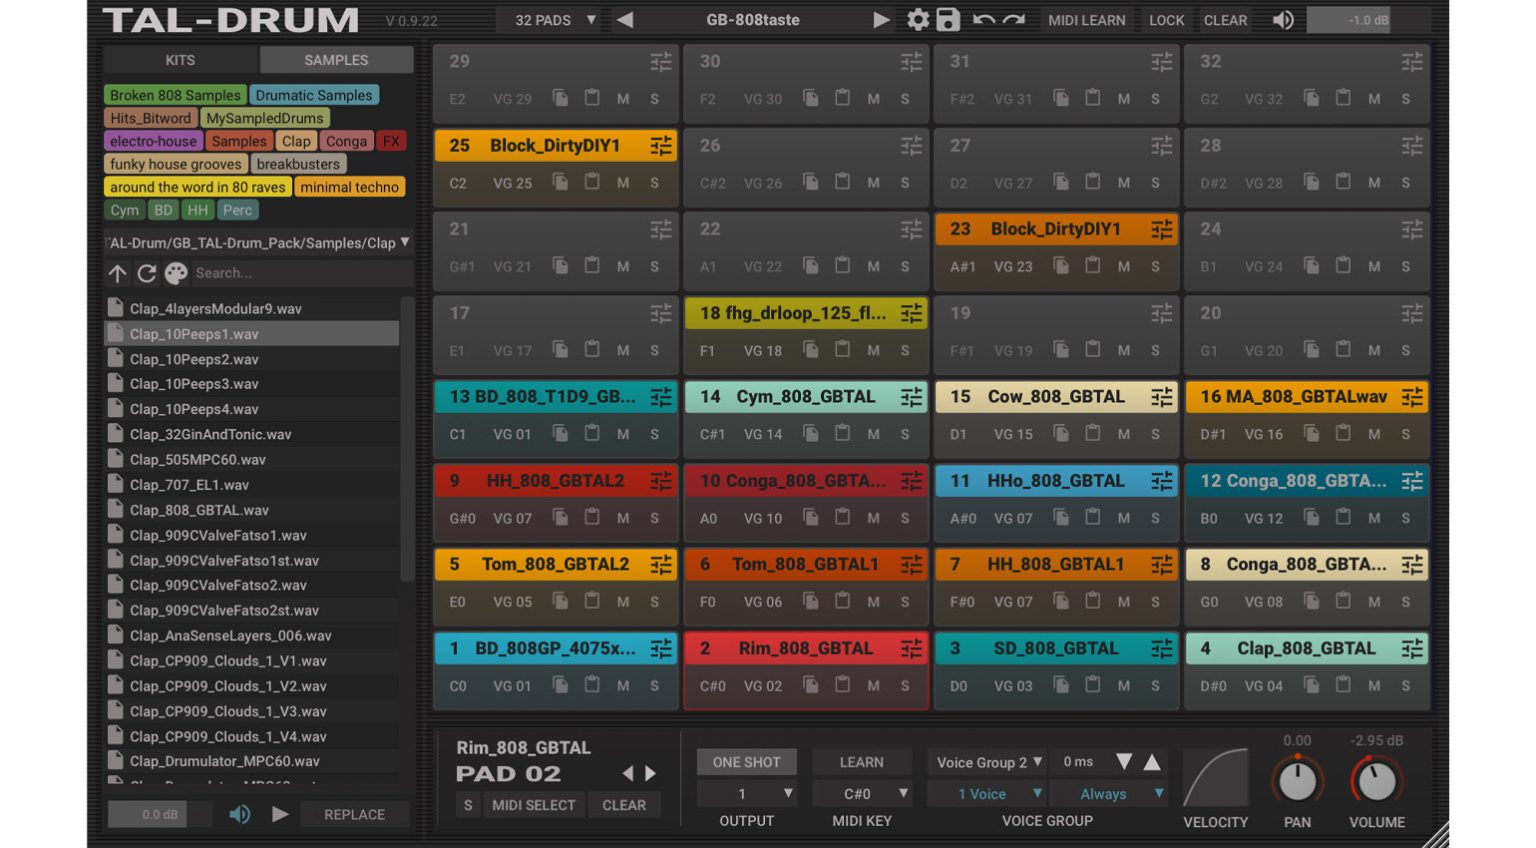Refresh the sample file list
Image resolution: width=1536 pixels, height=848 pixels.
tap(148, 272)
